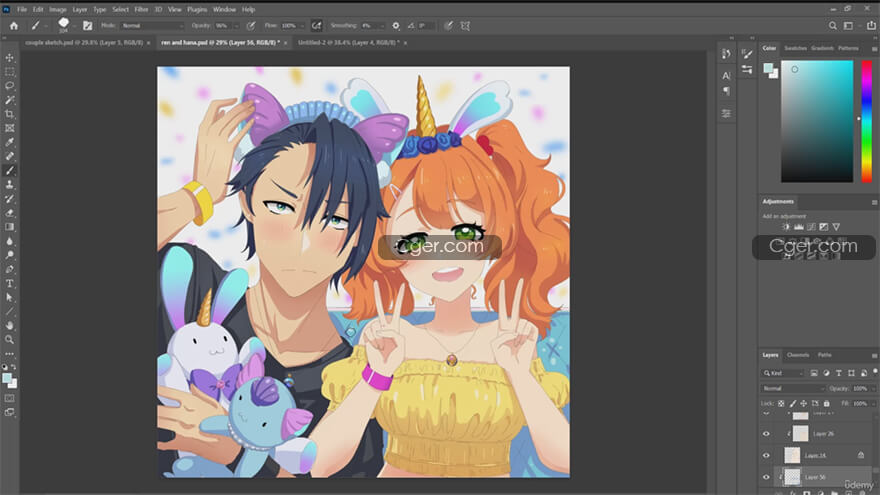Open the Flow dropdown arrow

pos(302,26)
